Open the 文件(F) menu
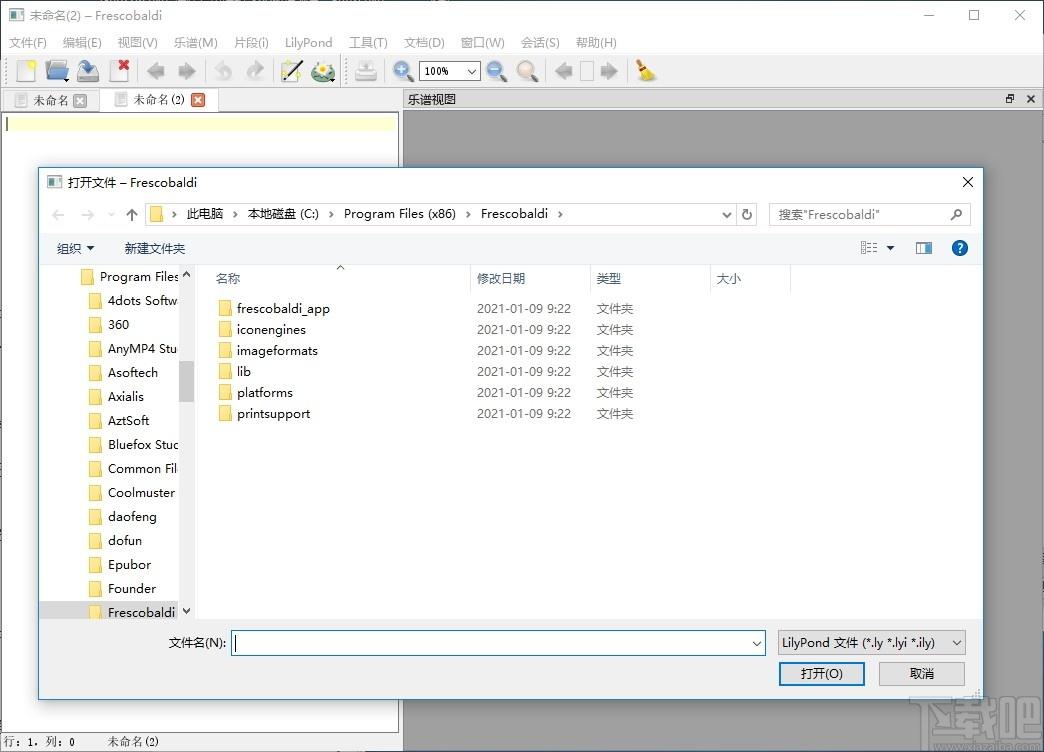 28,43
